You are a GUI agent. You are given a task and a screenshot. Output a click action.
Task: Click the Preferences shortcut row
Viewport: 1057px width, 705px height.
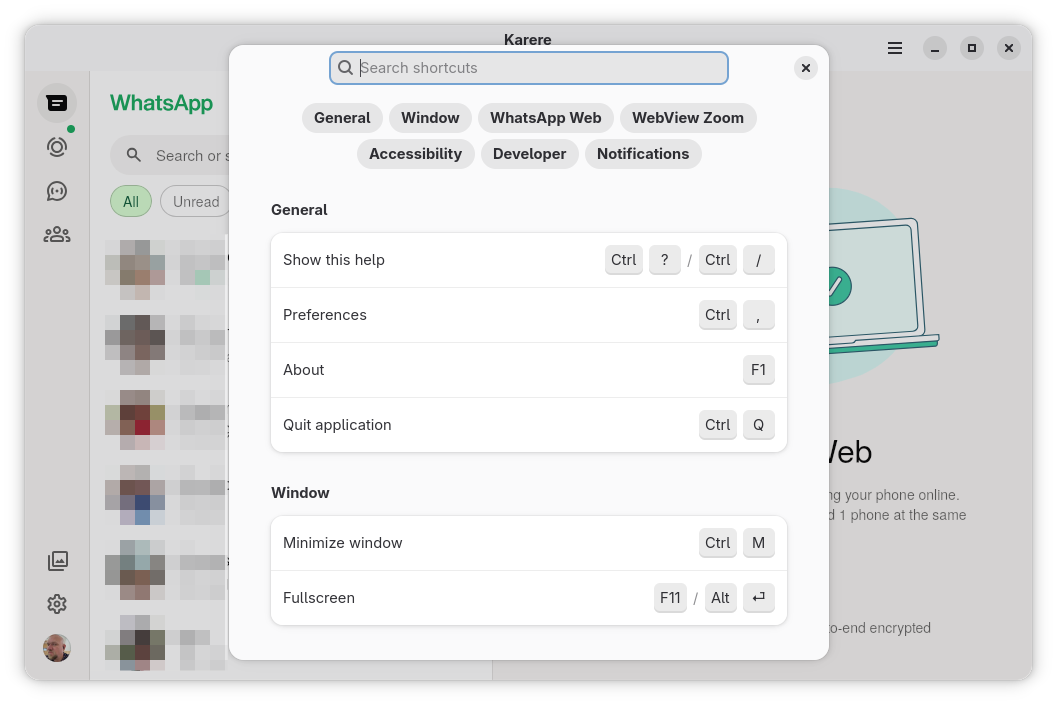(x=528, y=315)
